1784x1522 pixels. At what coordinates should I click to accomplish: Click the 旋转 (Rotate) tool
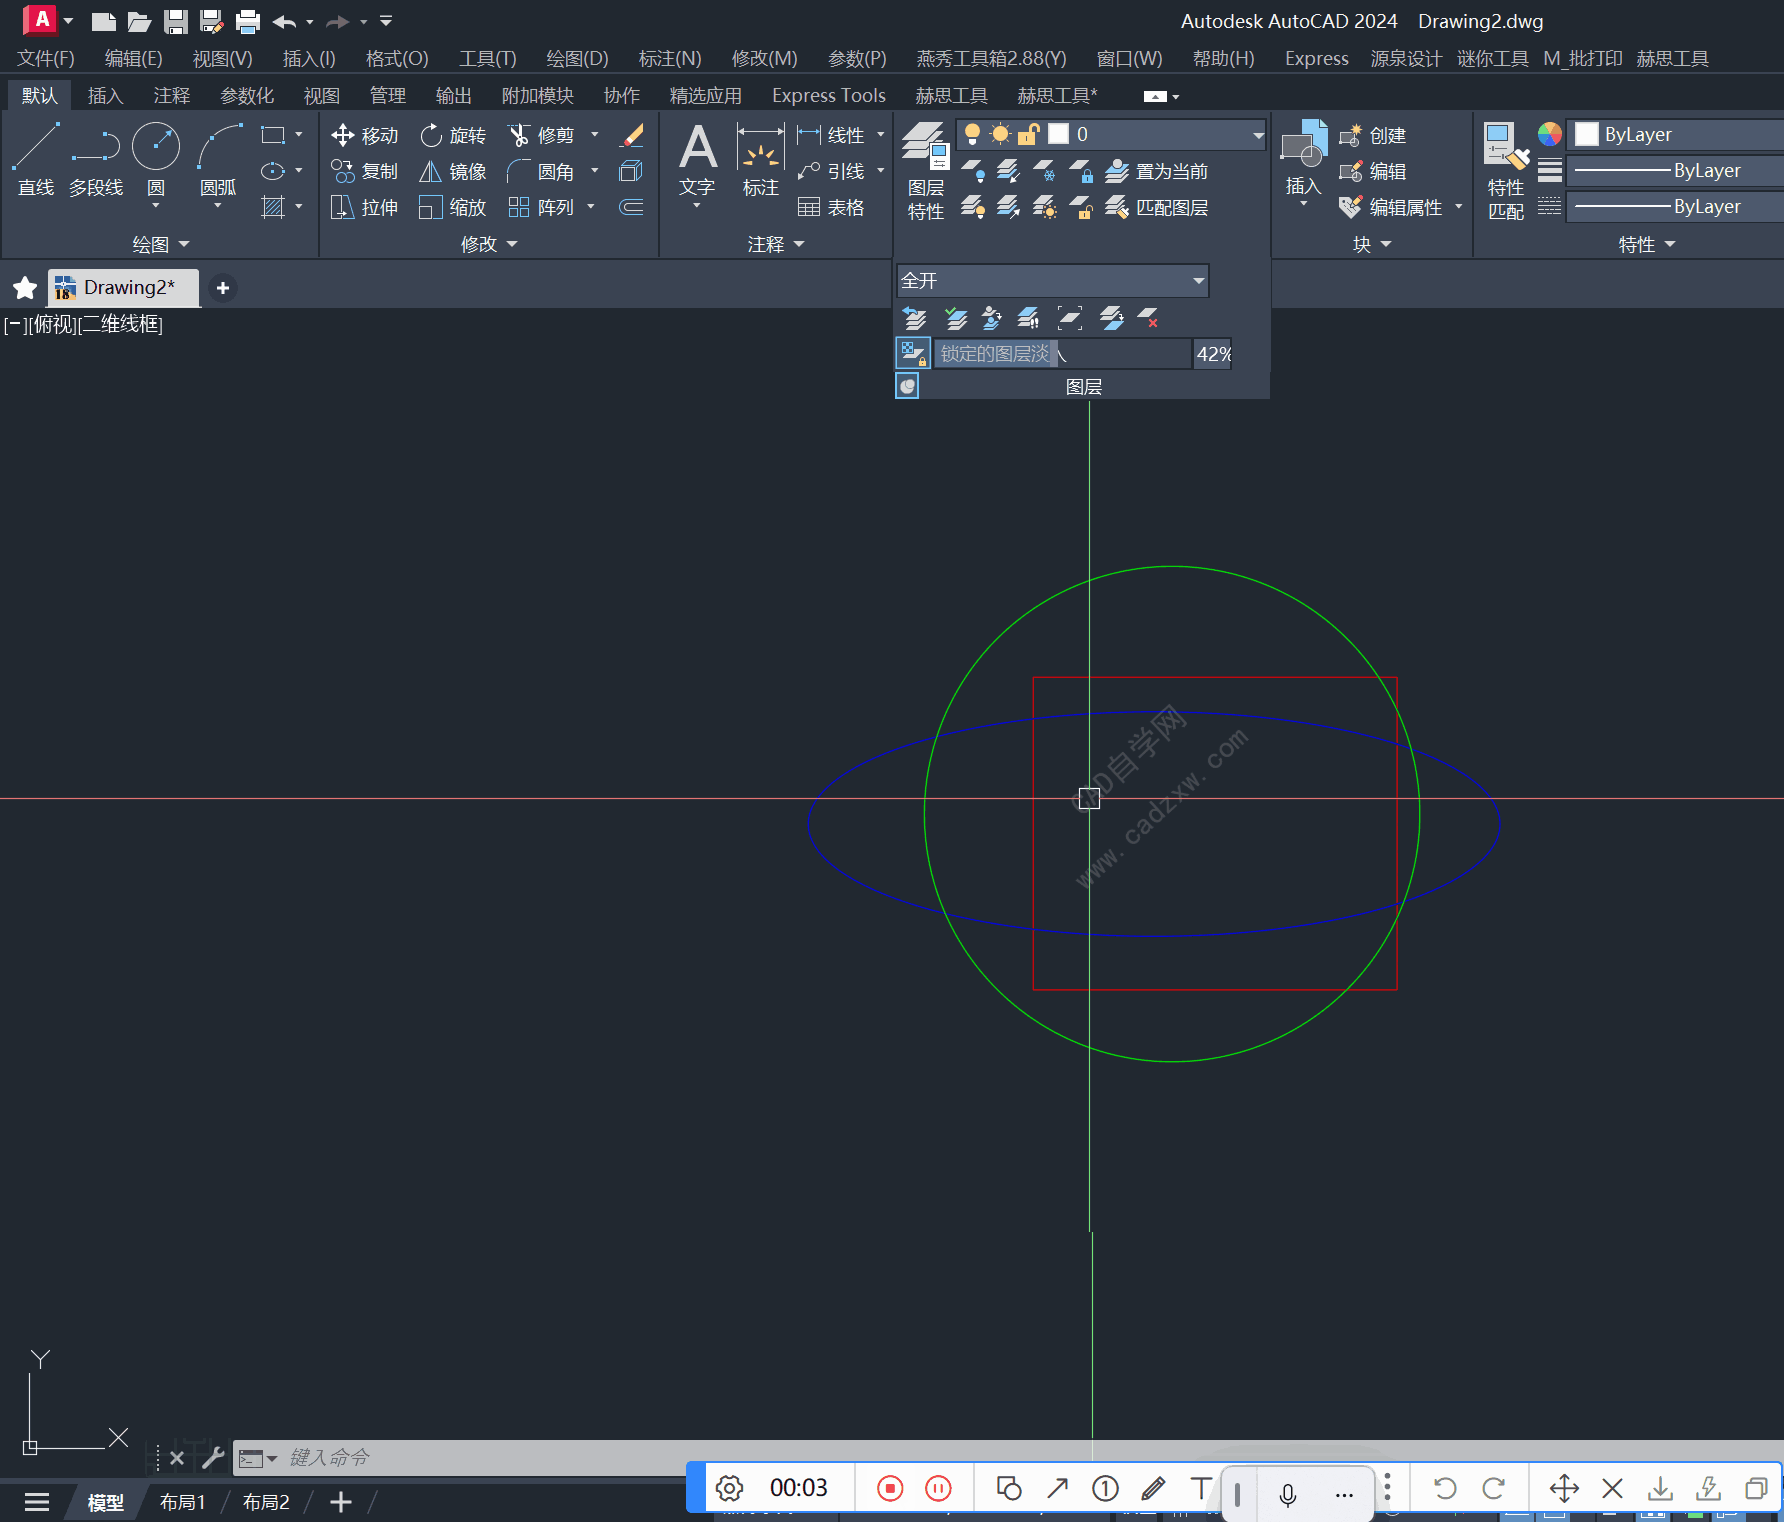pyautogui.click(x=453, y=135)
